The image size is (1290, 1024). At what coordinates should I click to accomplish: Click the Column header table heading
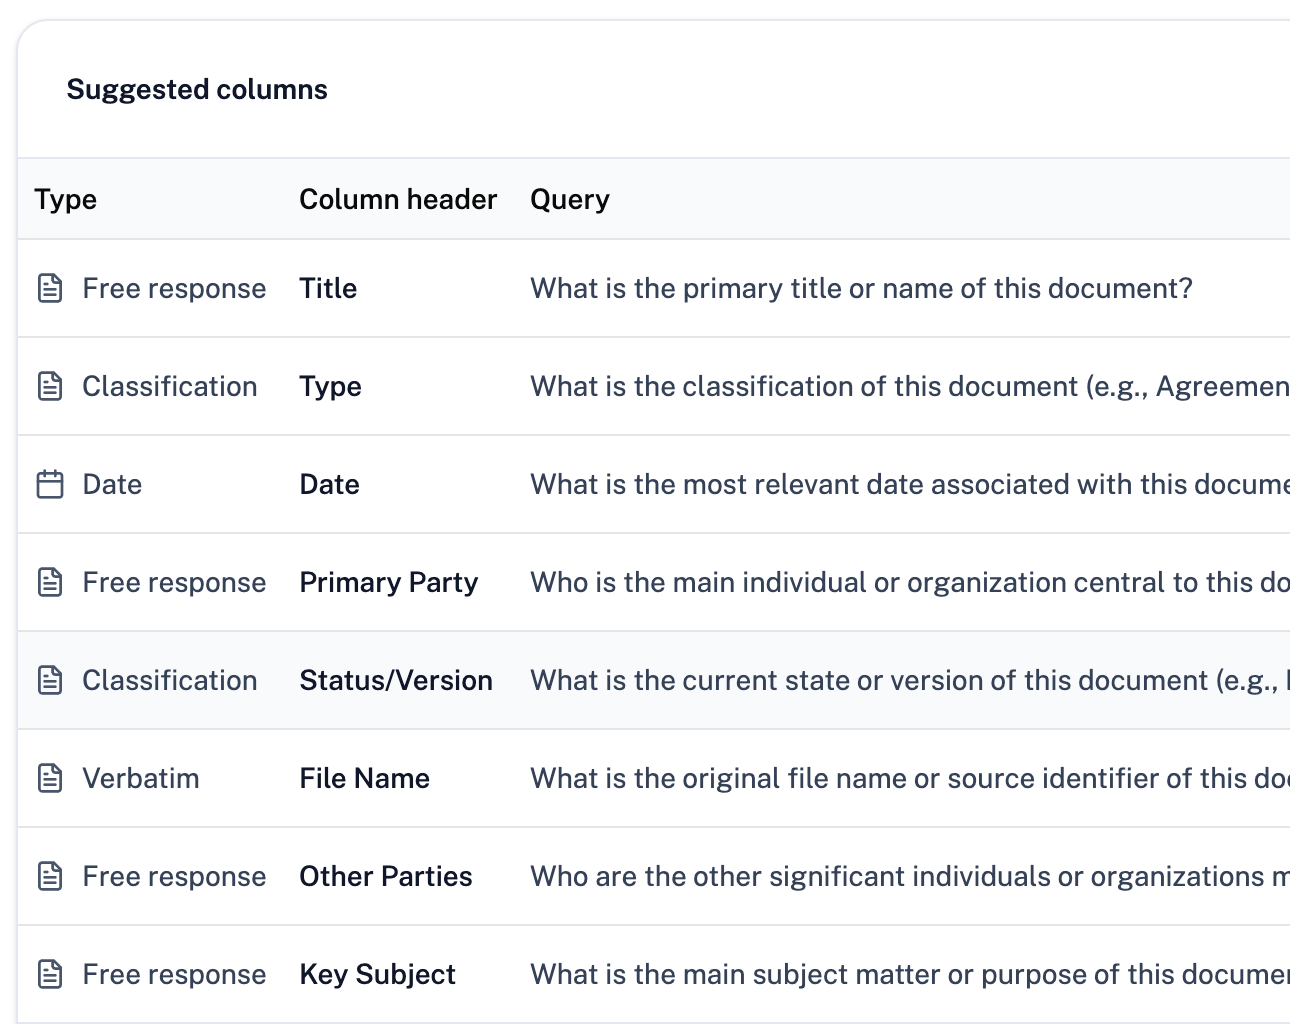click(x=398, y=199)
